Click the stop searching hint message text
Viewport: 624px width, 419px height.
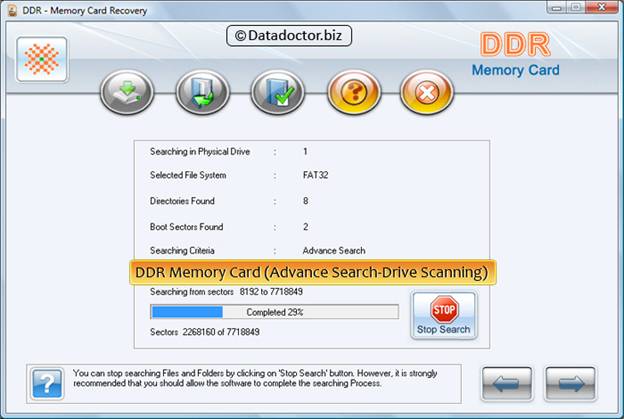pos(255,378)
